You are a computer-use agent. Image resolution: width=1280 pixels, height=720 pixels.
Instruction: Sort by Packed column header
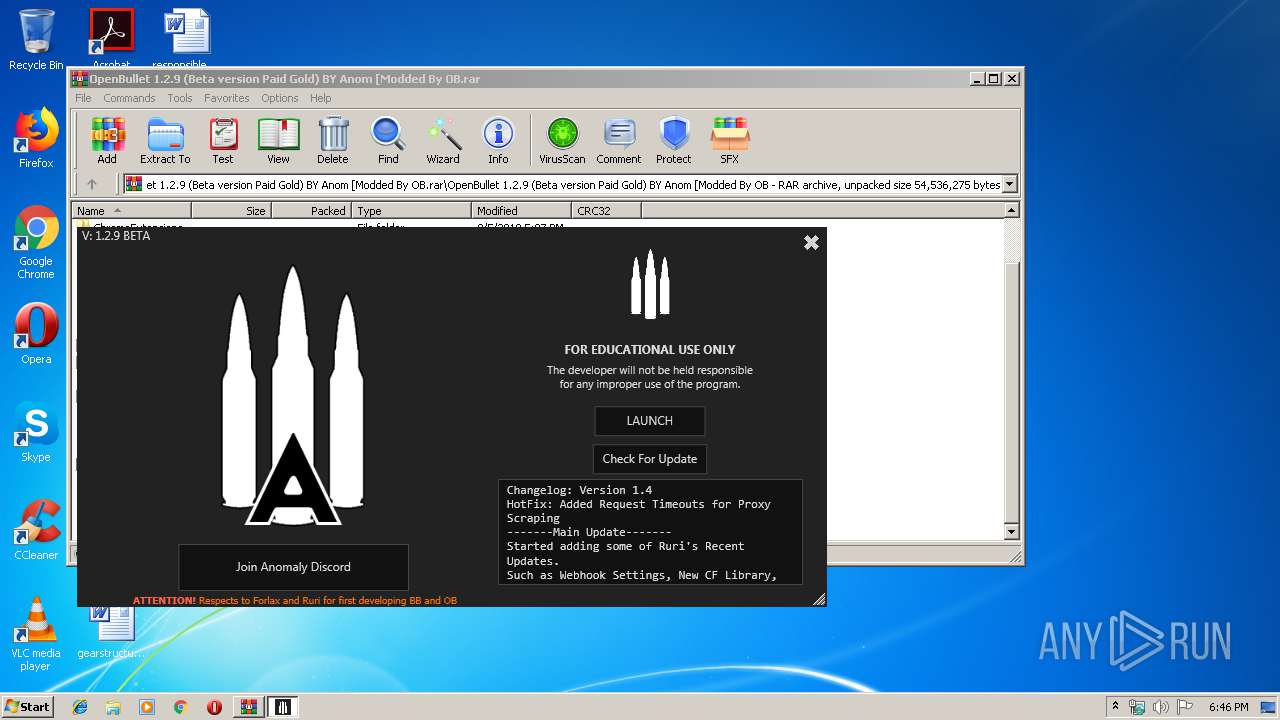[x=311, y=210]
